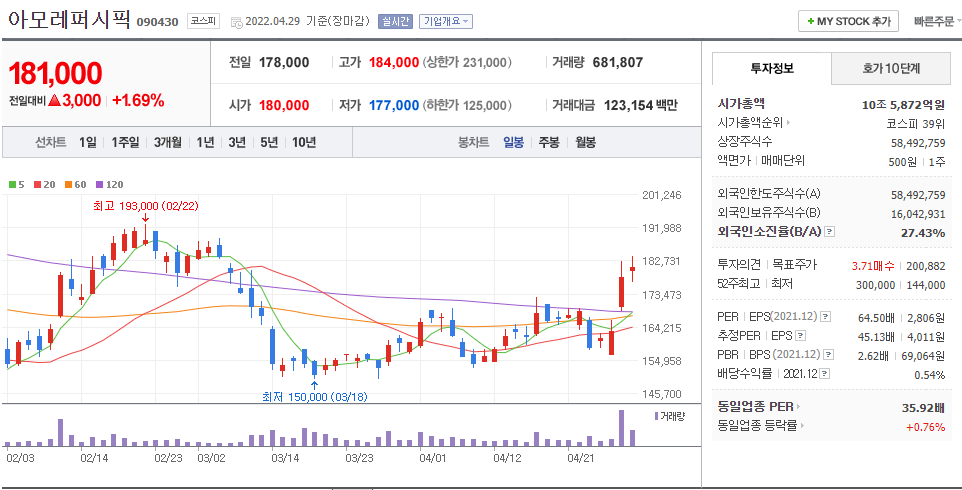962x490 pixels.
Task: Click the 고가 value 184,000
Action: point(393,62)
